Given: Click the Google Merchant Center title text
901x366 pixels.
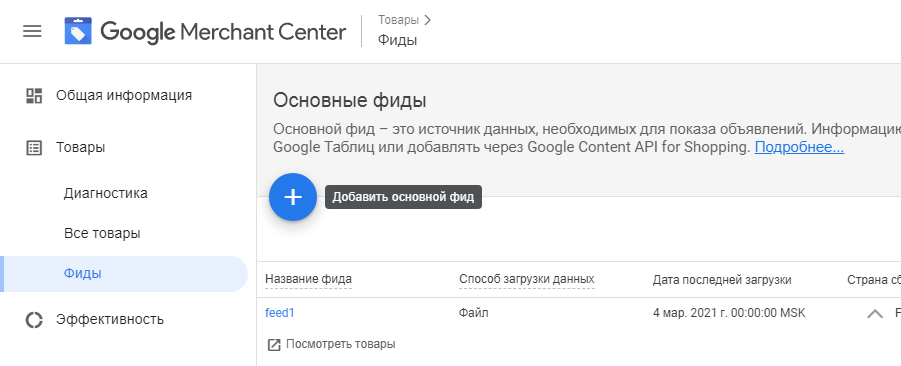Looking at the screenshot, I should coord(223,32).
